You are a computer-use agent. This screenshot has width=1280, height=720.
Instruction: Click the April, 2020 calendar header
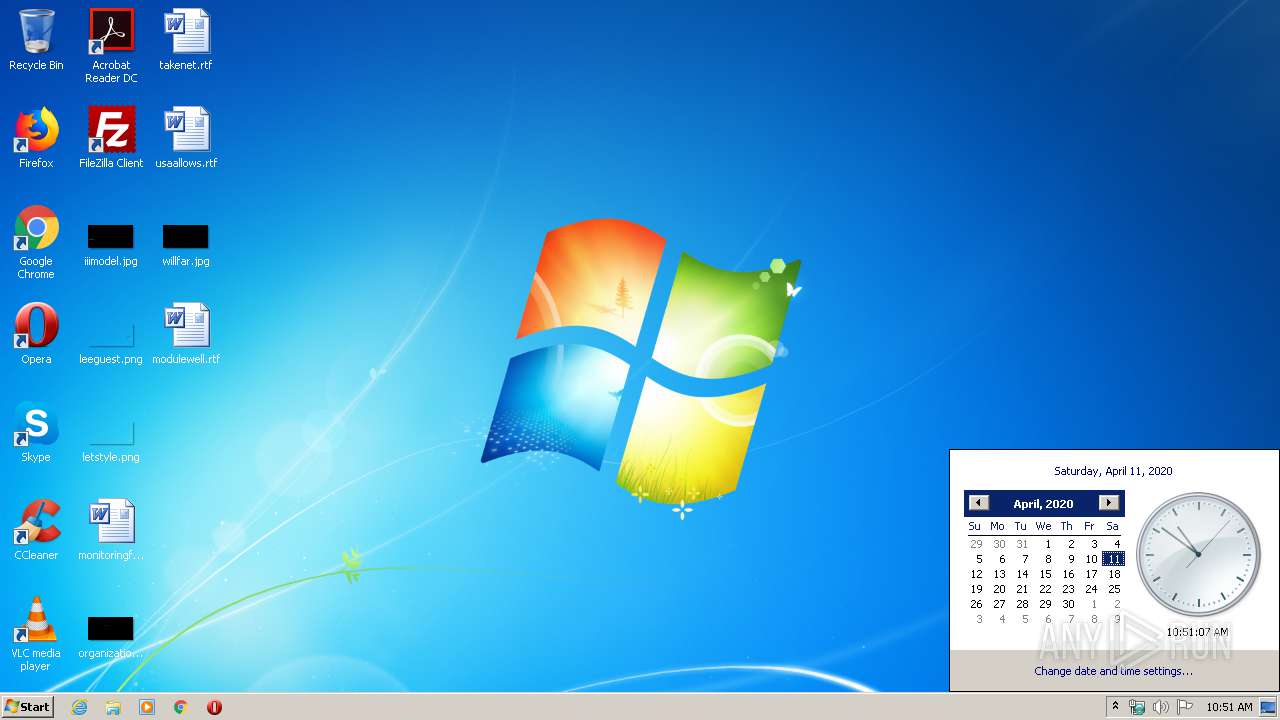pyautogui.click(x=1043, y=504)
